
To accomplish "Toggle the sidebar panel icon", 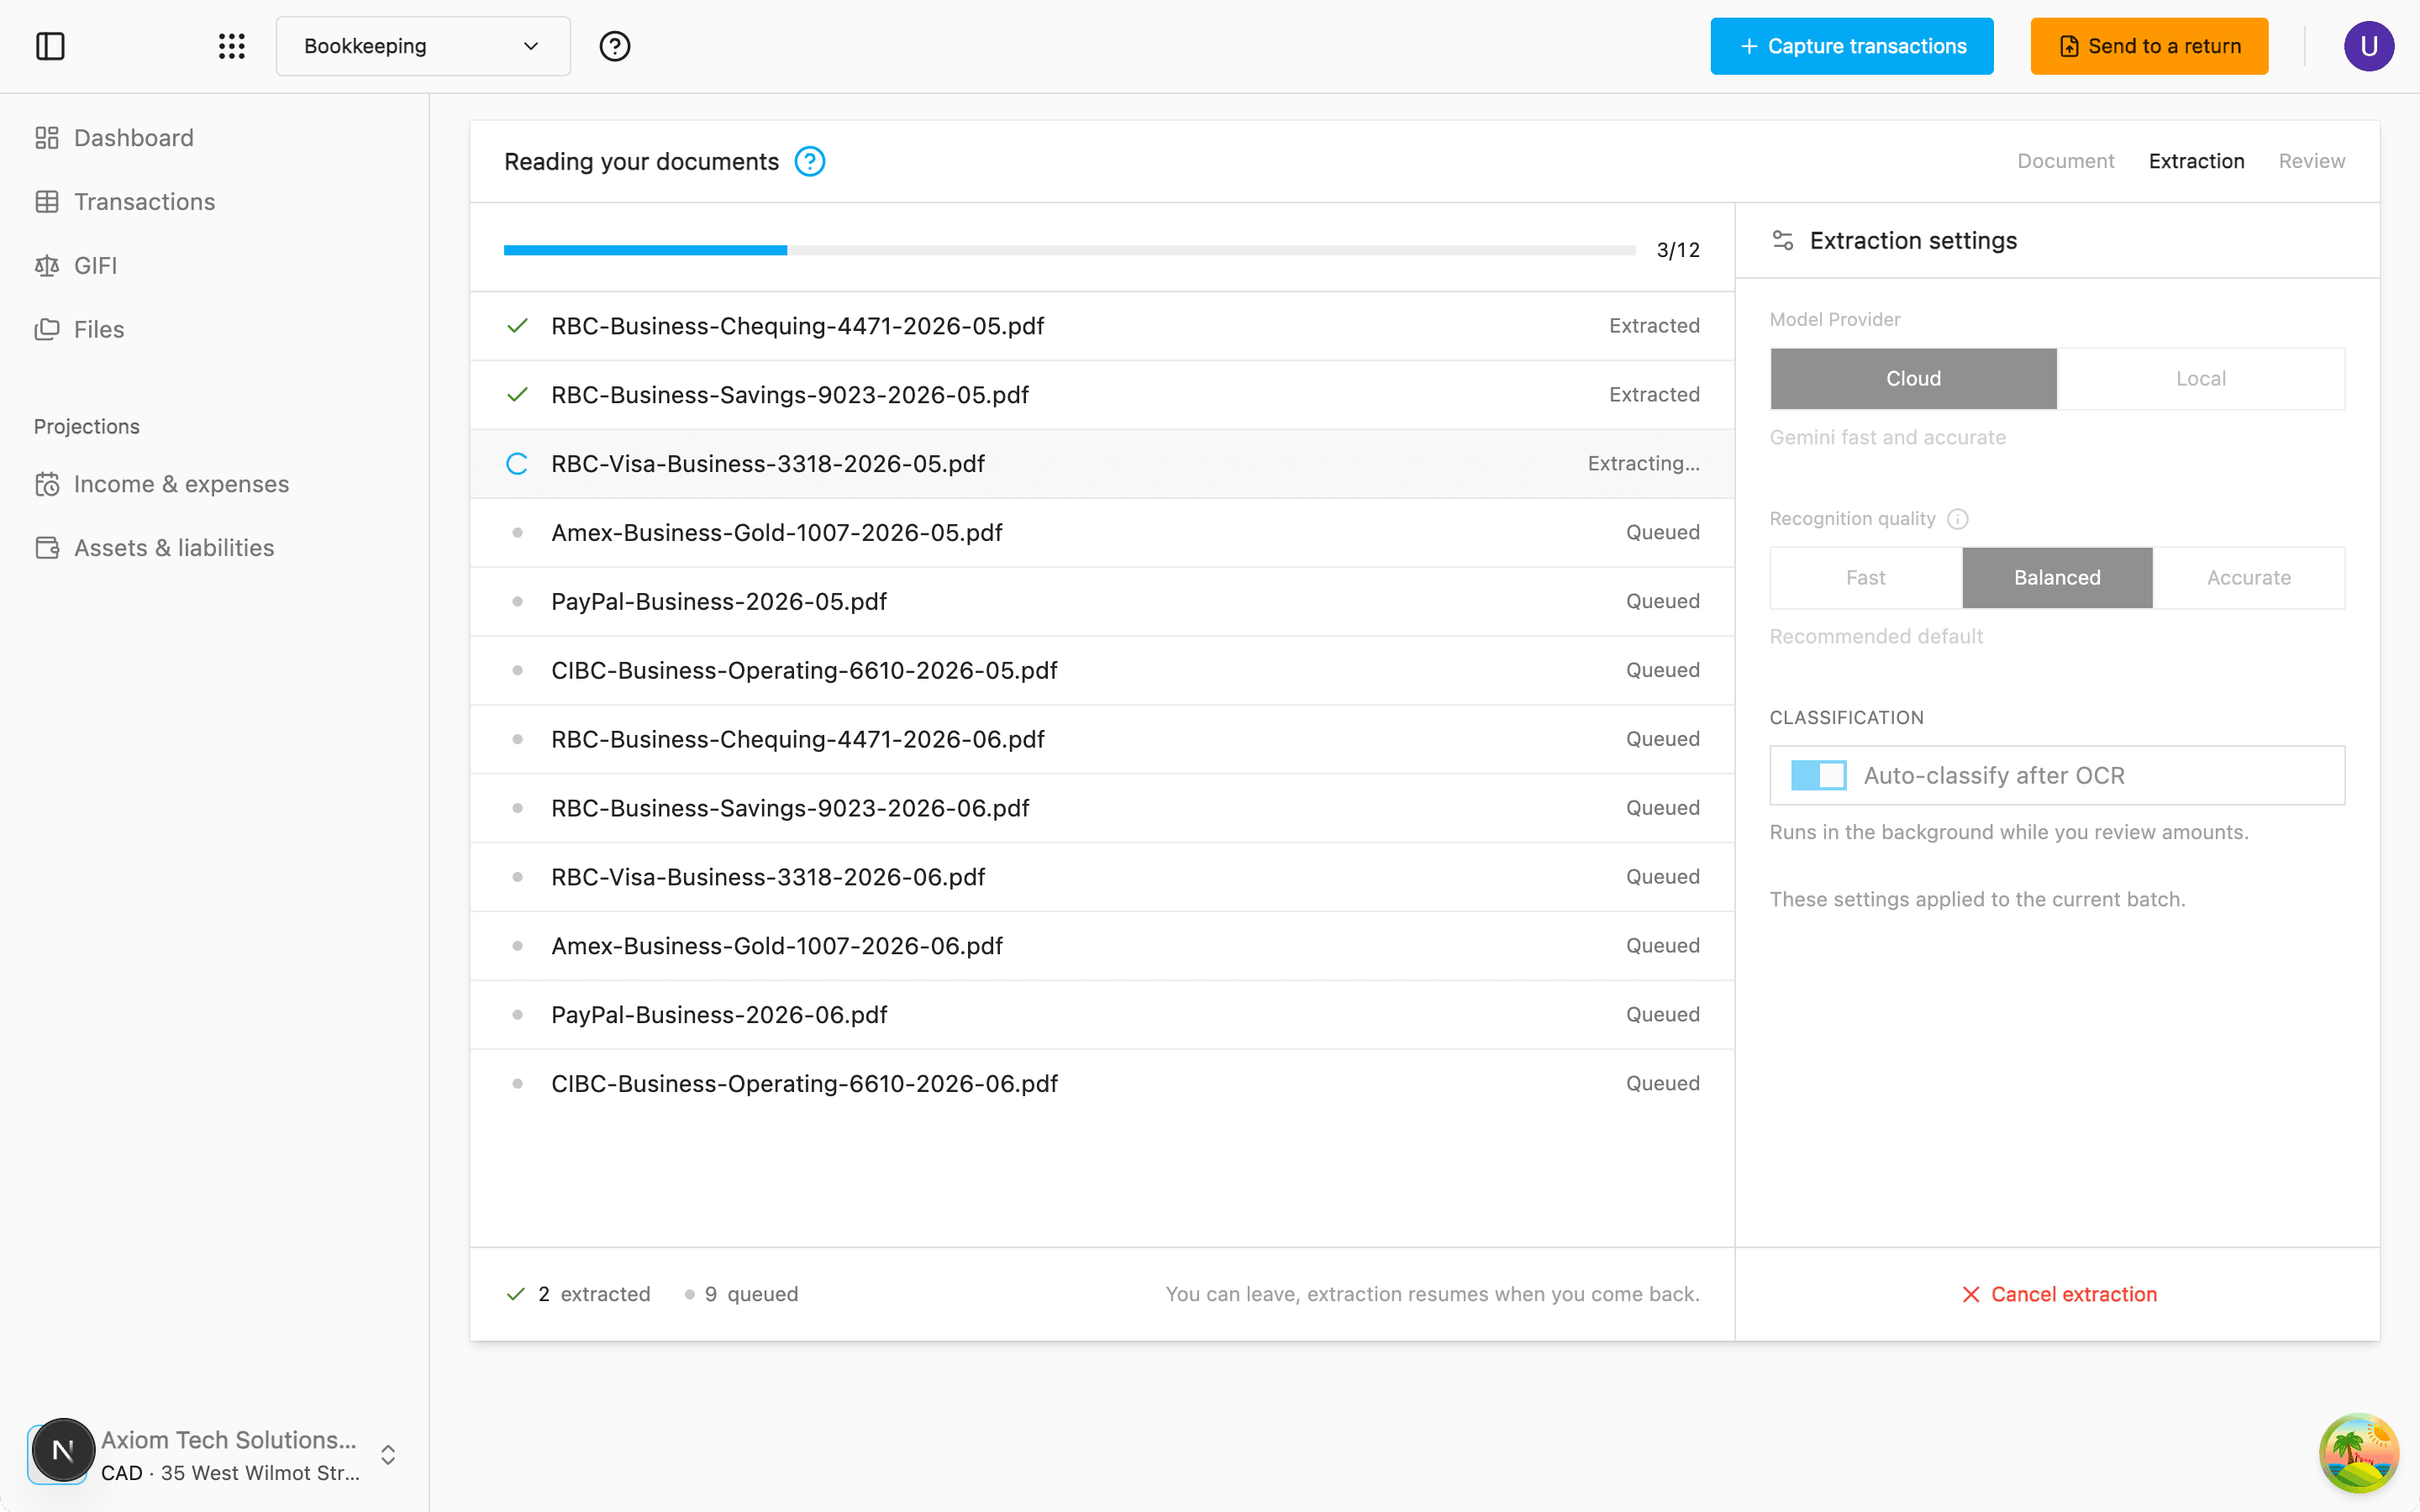I will pyautogui.click(x=50, y=46).
